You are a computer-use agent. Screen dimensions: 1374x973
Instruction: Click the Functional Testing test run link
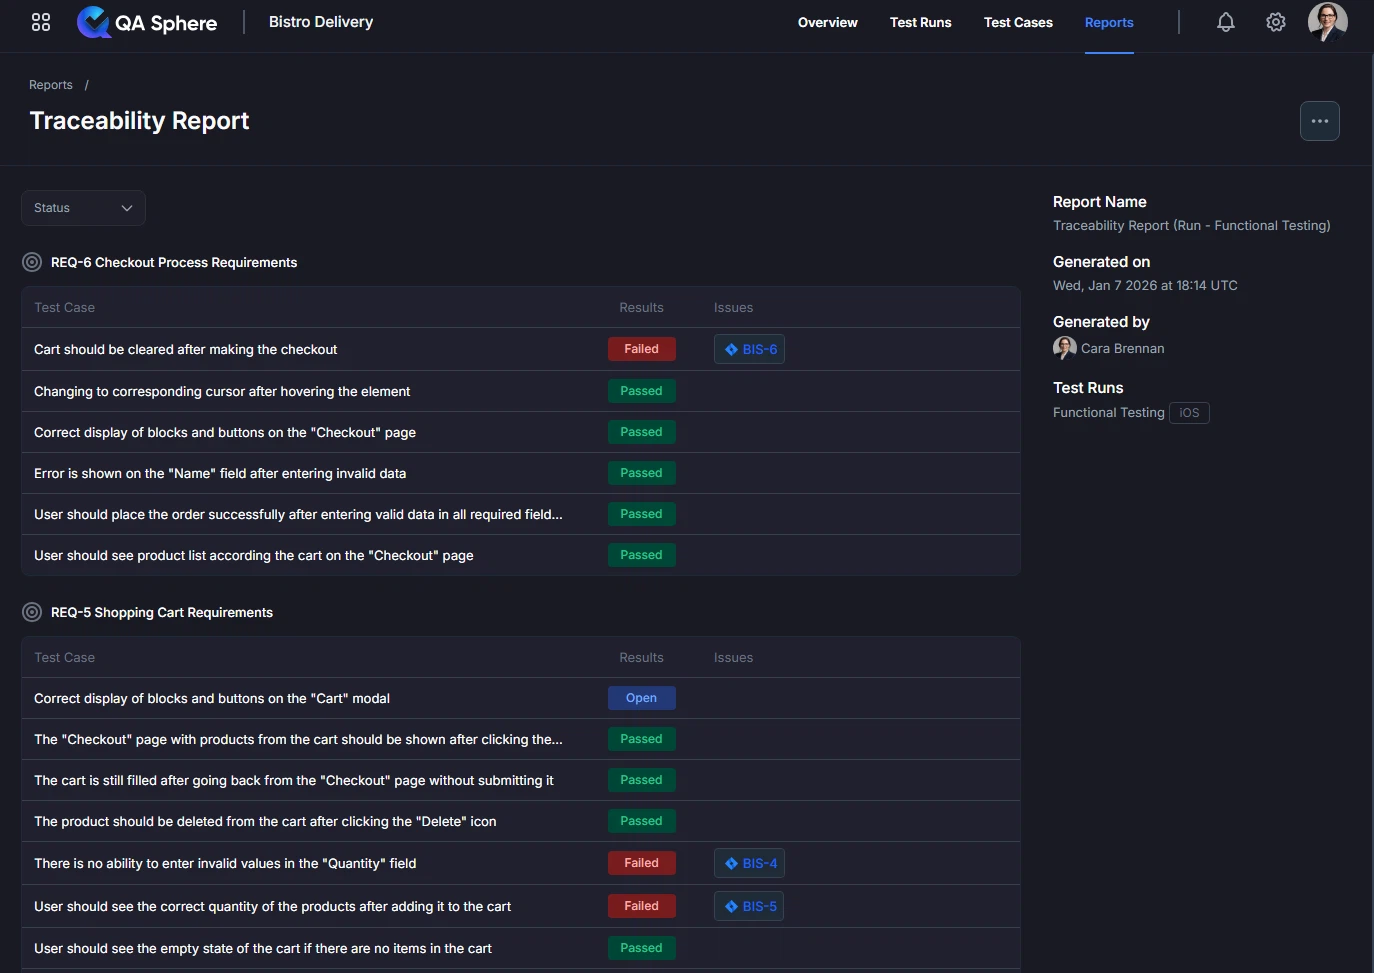[x=1108, y=412]
